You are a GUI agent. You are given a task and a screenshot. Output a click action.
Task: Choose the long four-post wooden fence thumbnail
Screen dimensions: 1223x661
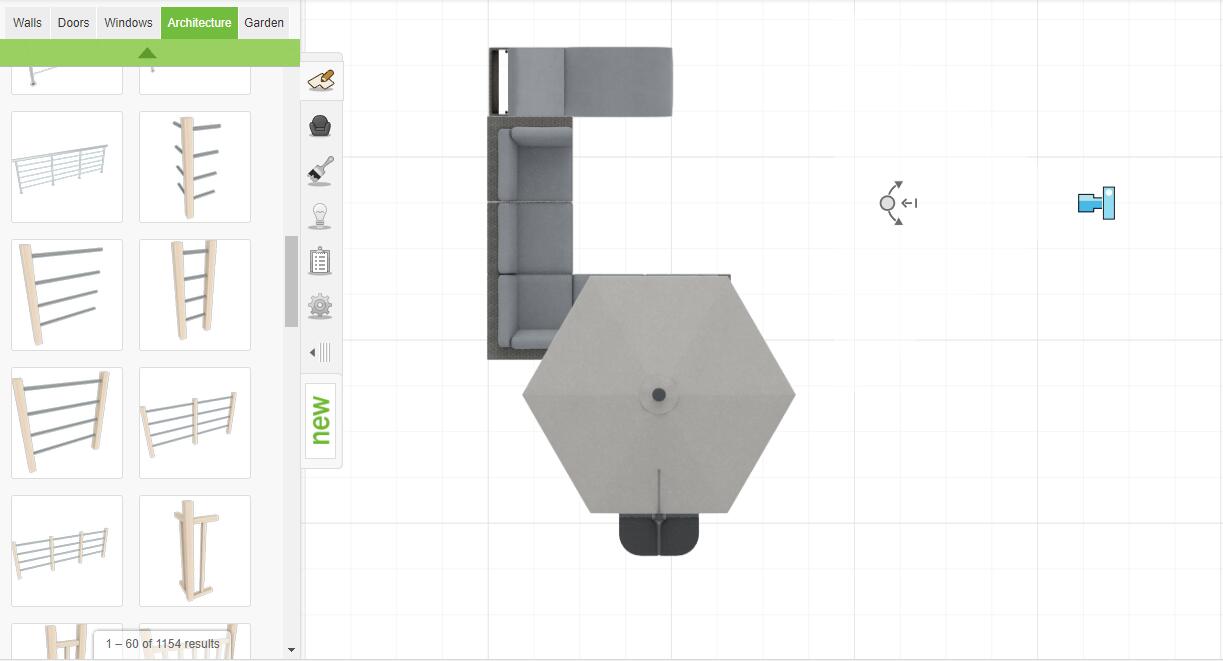(67, 551)
